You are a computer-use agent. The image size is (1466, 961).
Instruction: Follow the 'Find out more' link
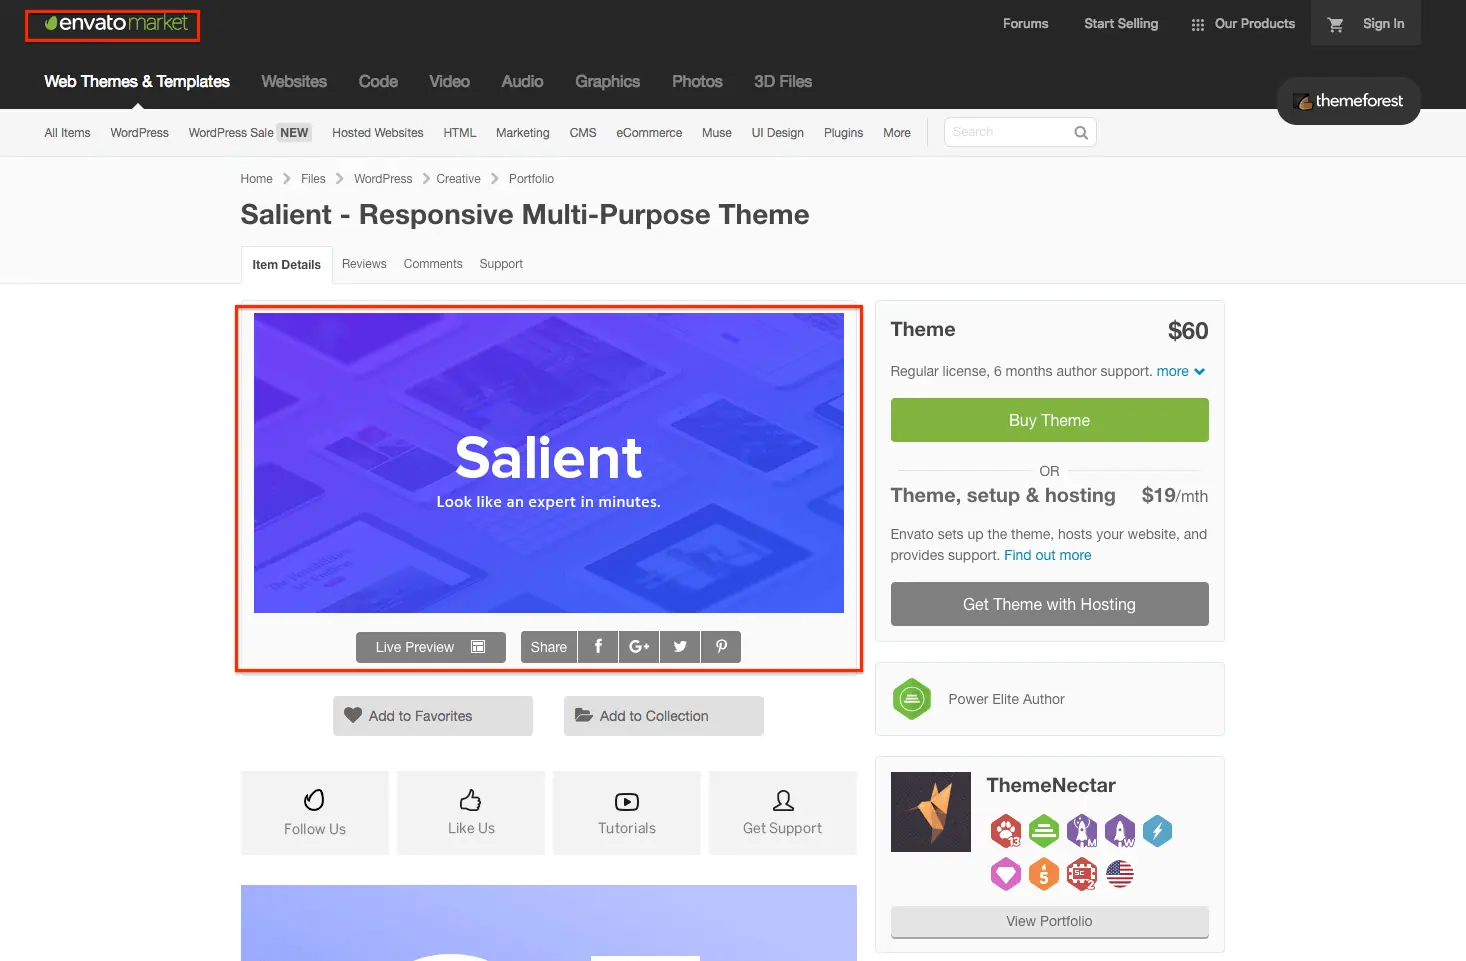click(1048, 555)
